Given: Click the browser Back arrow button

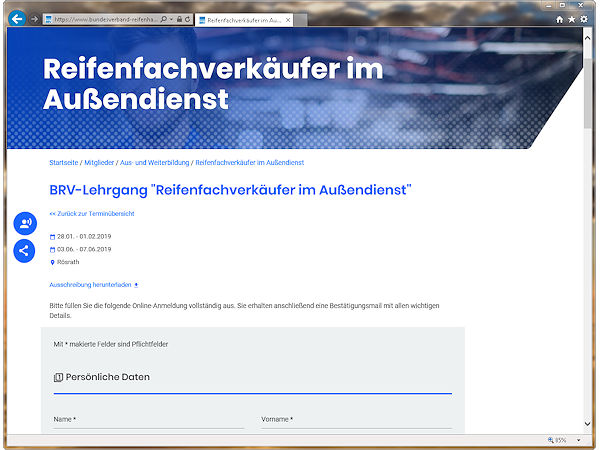Looking at the screenshot, I should pos(16,18).
